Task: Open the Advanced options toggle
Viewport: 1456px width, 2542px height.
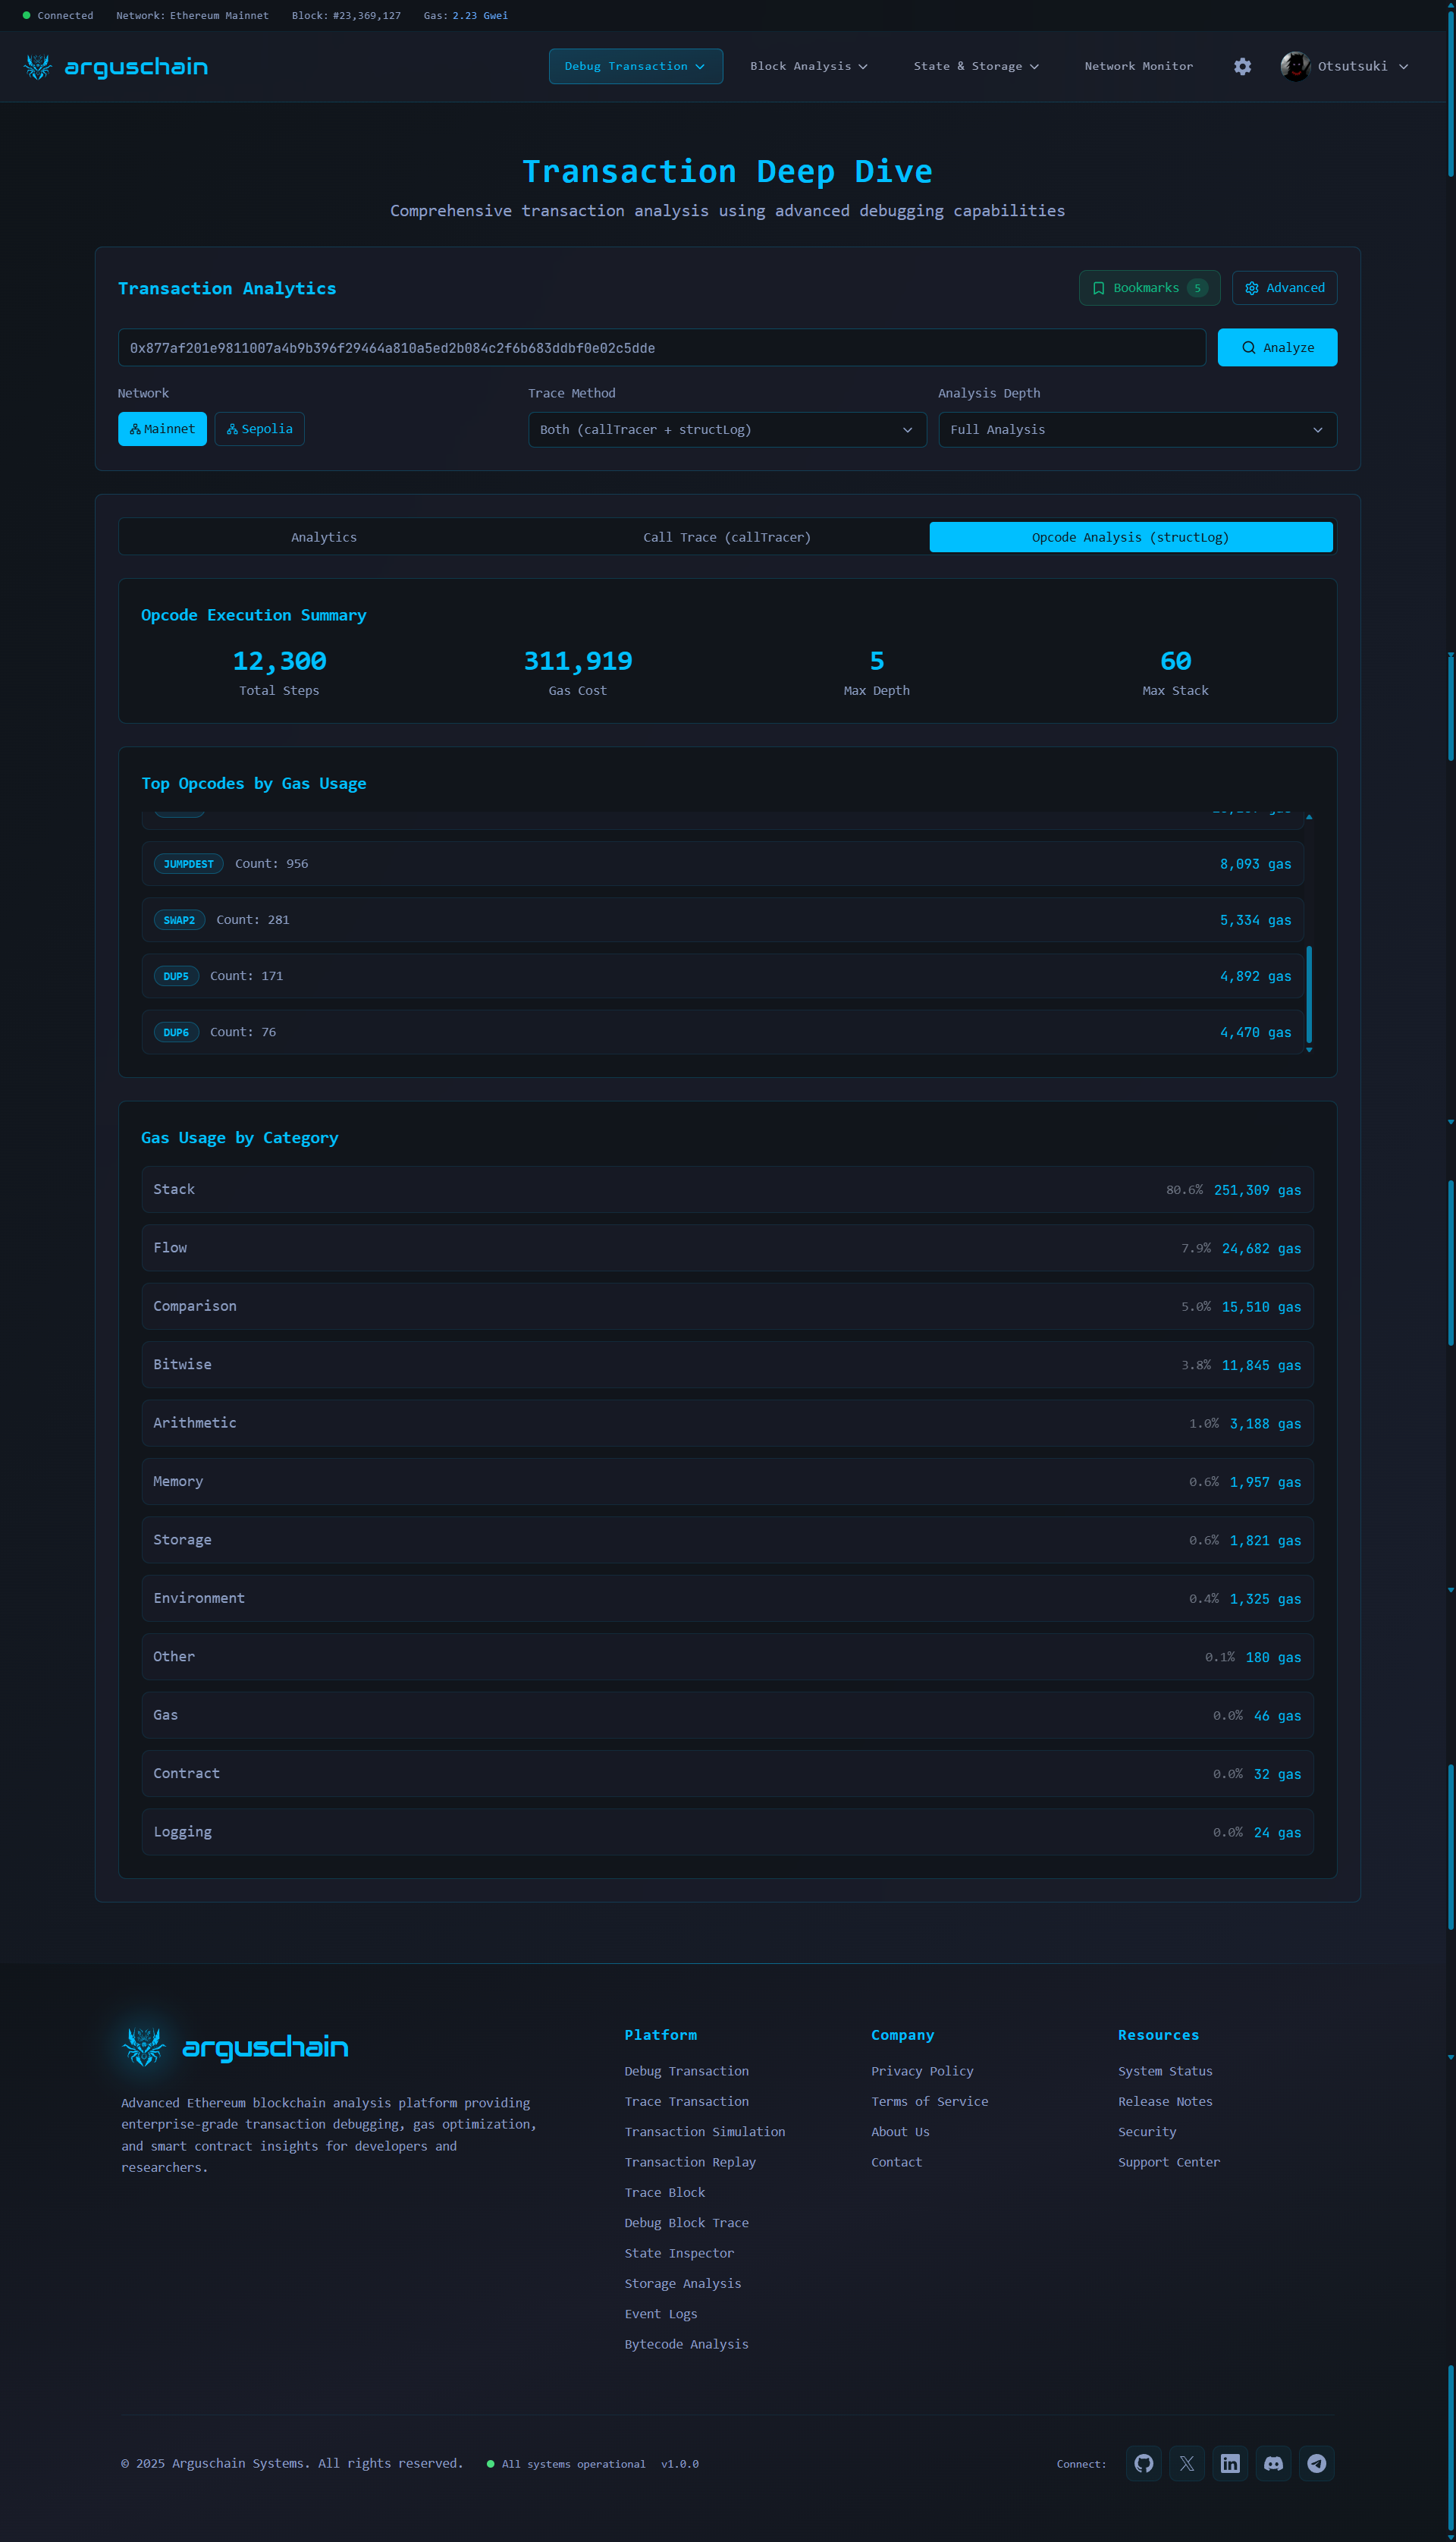Action: (1284, 288)
